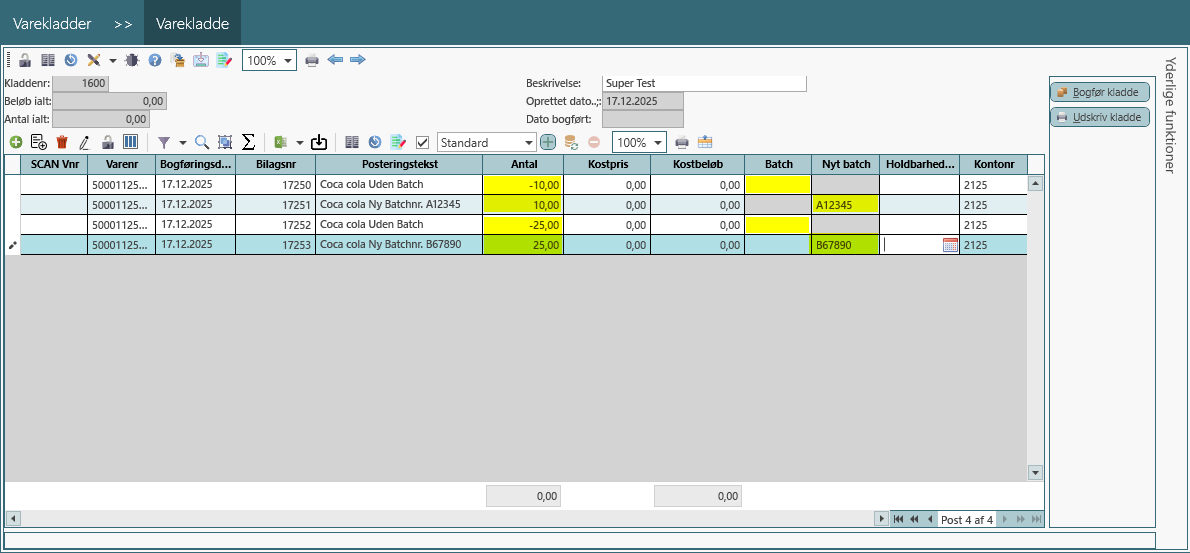The height and width of the screenshot is (553, 1190).
Task: Click the bug icon in top toolbar
Action: click(132, 60)
